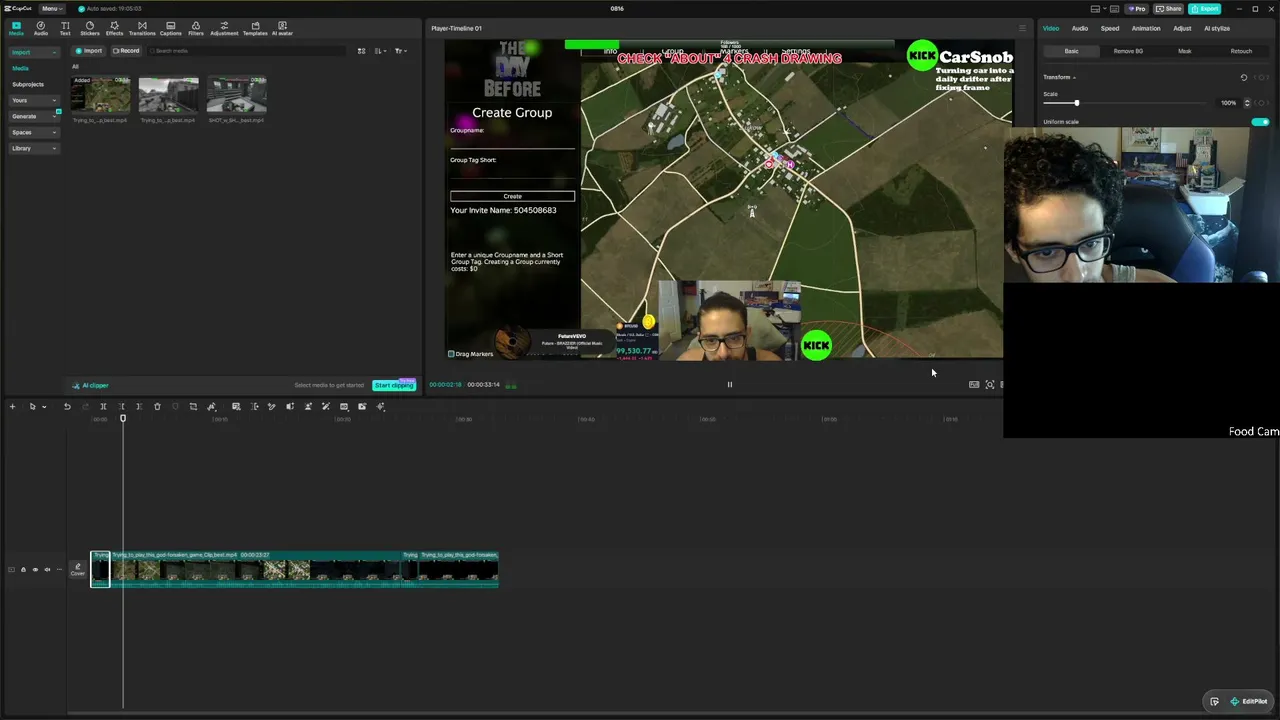Split the clip at the playhead
The height and width of the screenshot is (720, 1280).
[x=103, y=407]
